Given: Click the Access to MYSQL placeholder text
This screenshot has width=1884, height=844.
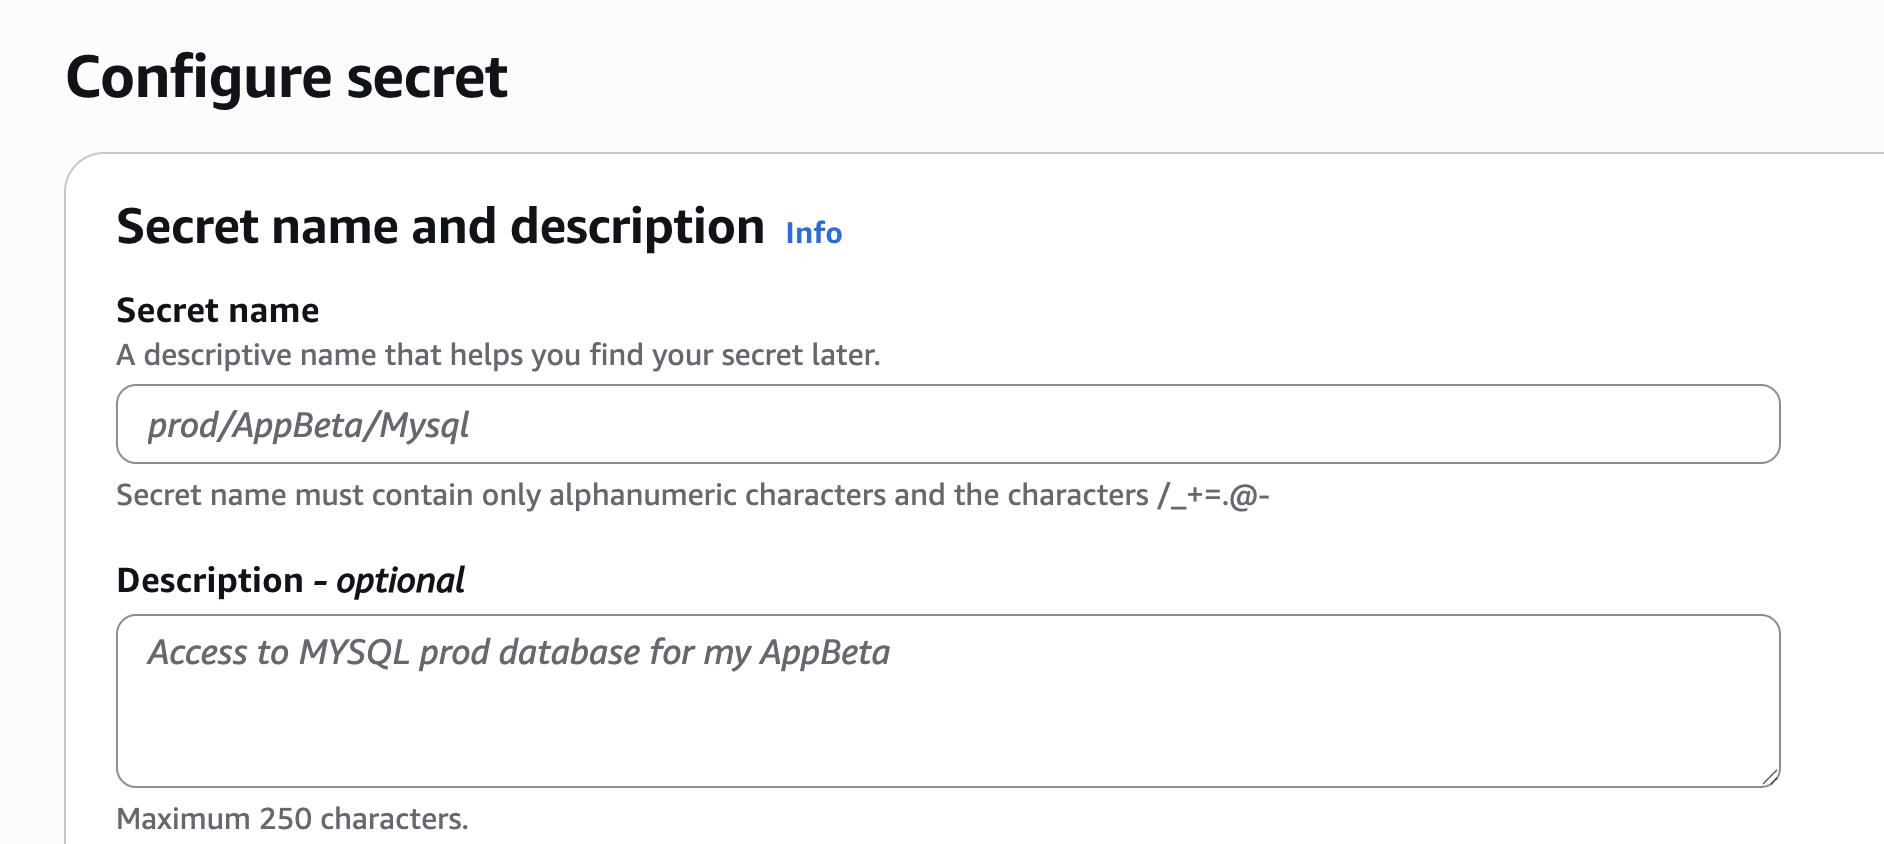Looking at the screenshot, I should click(x=520, y=652).
